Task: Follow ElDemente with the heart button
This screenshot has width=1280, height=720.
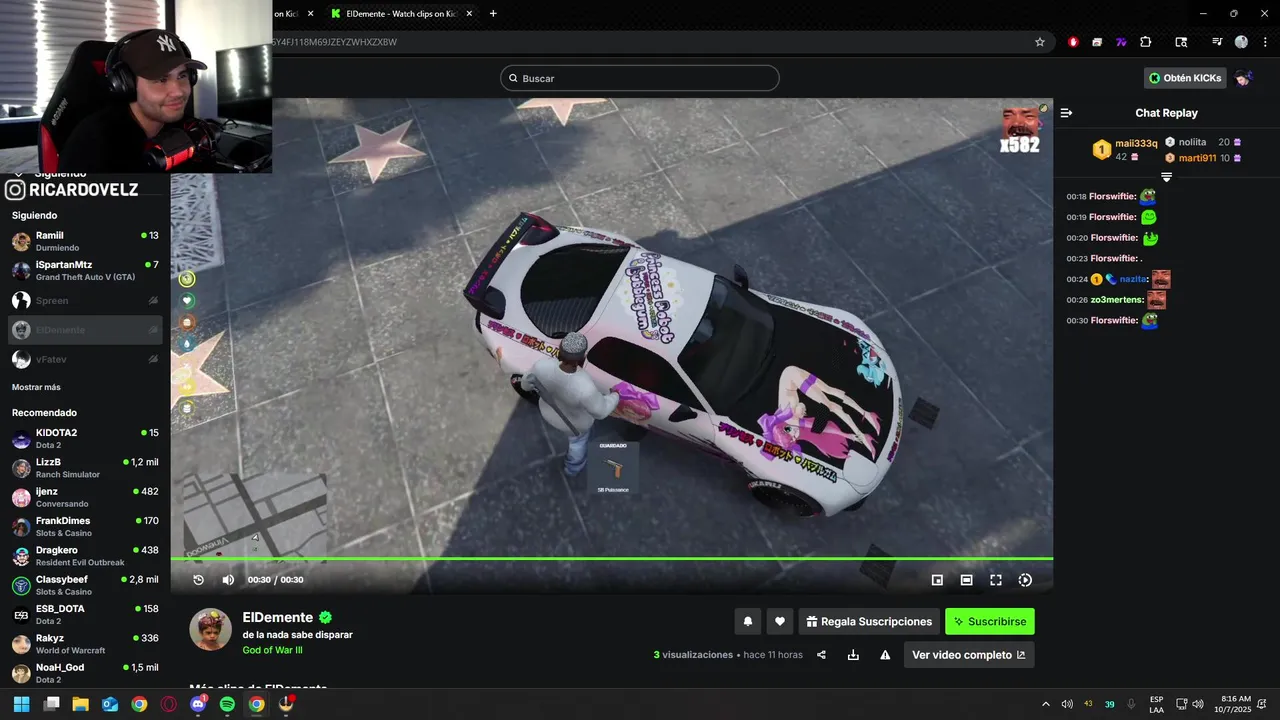Action: point(780,621)
